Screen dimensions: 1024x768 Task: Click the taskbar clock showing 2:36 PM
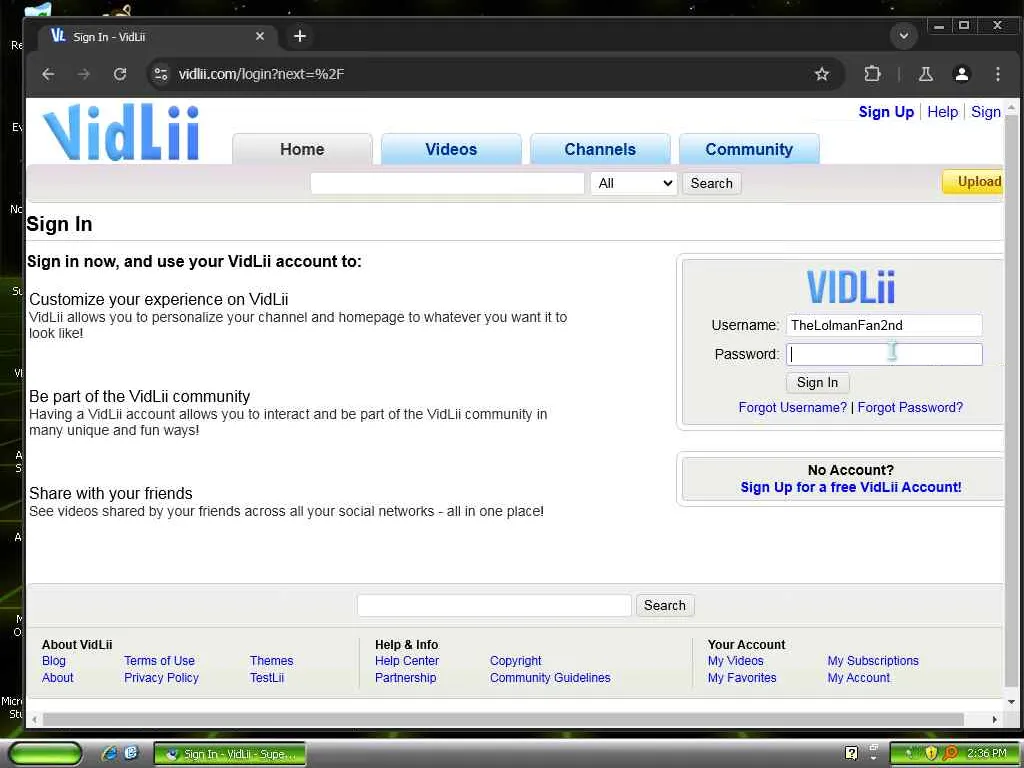click(x=986, y=754)
